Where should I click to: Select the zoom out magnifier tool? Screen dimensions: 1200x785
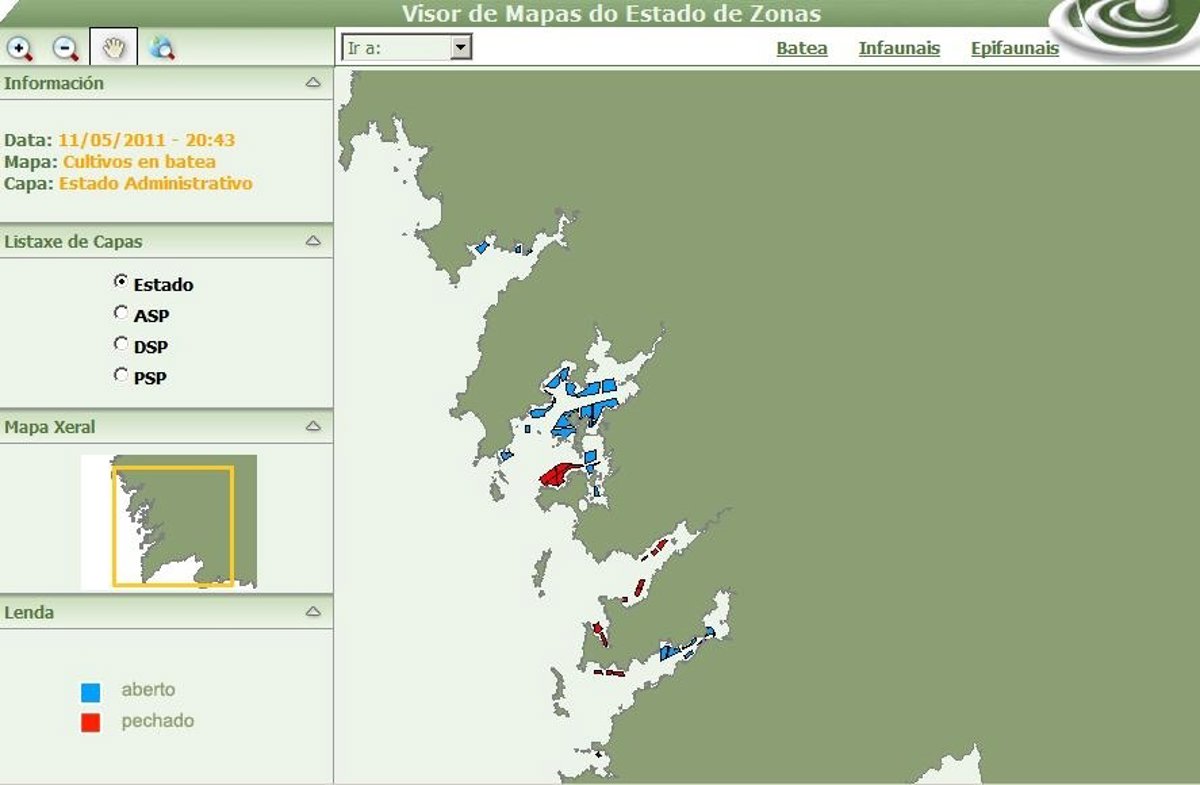point(66,47)
